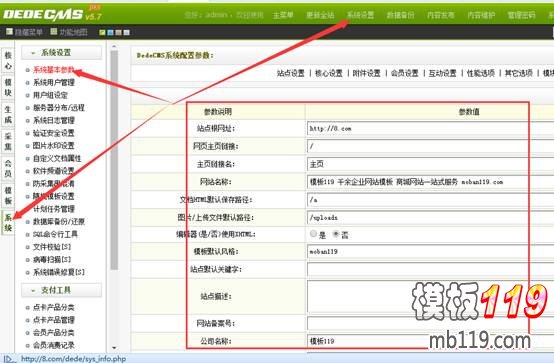
Task: Open 内容维护 in top navigation
Action: click(x=481, y=15)
